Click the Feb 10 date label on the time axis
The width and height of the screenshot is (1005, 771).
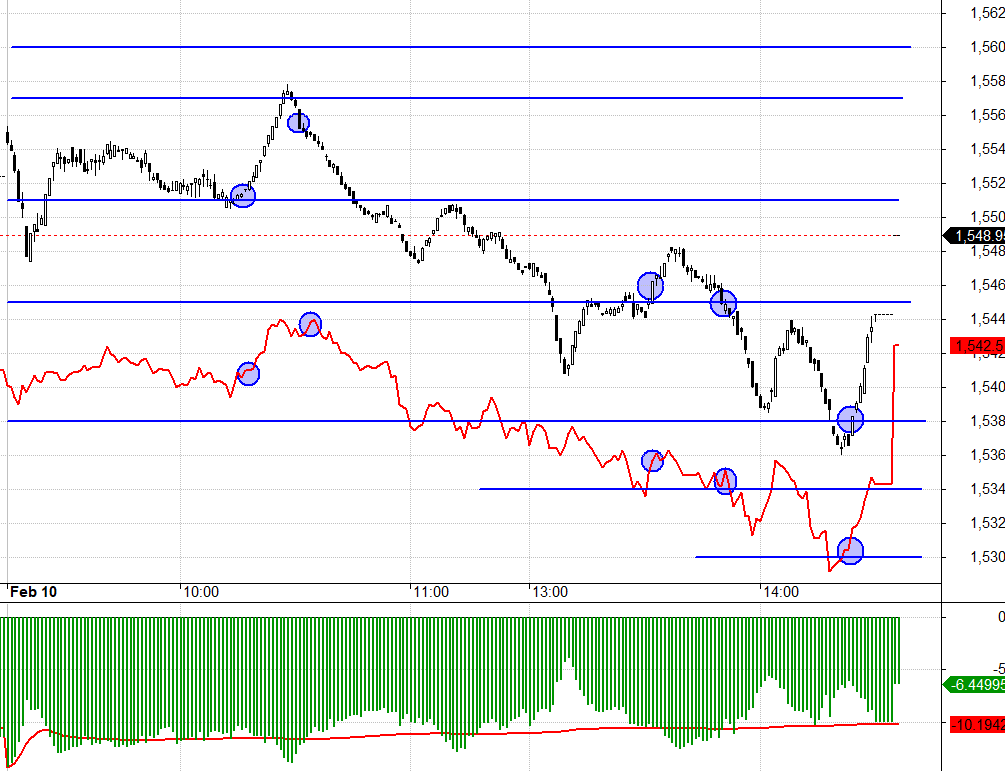tap(34, 592)
